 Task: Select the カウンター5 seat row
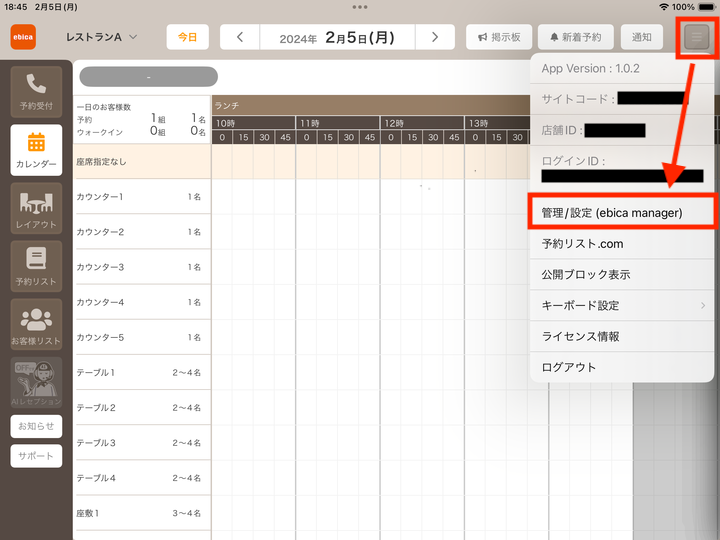(142, 337)
